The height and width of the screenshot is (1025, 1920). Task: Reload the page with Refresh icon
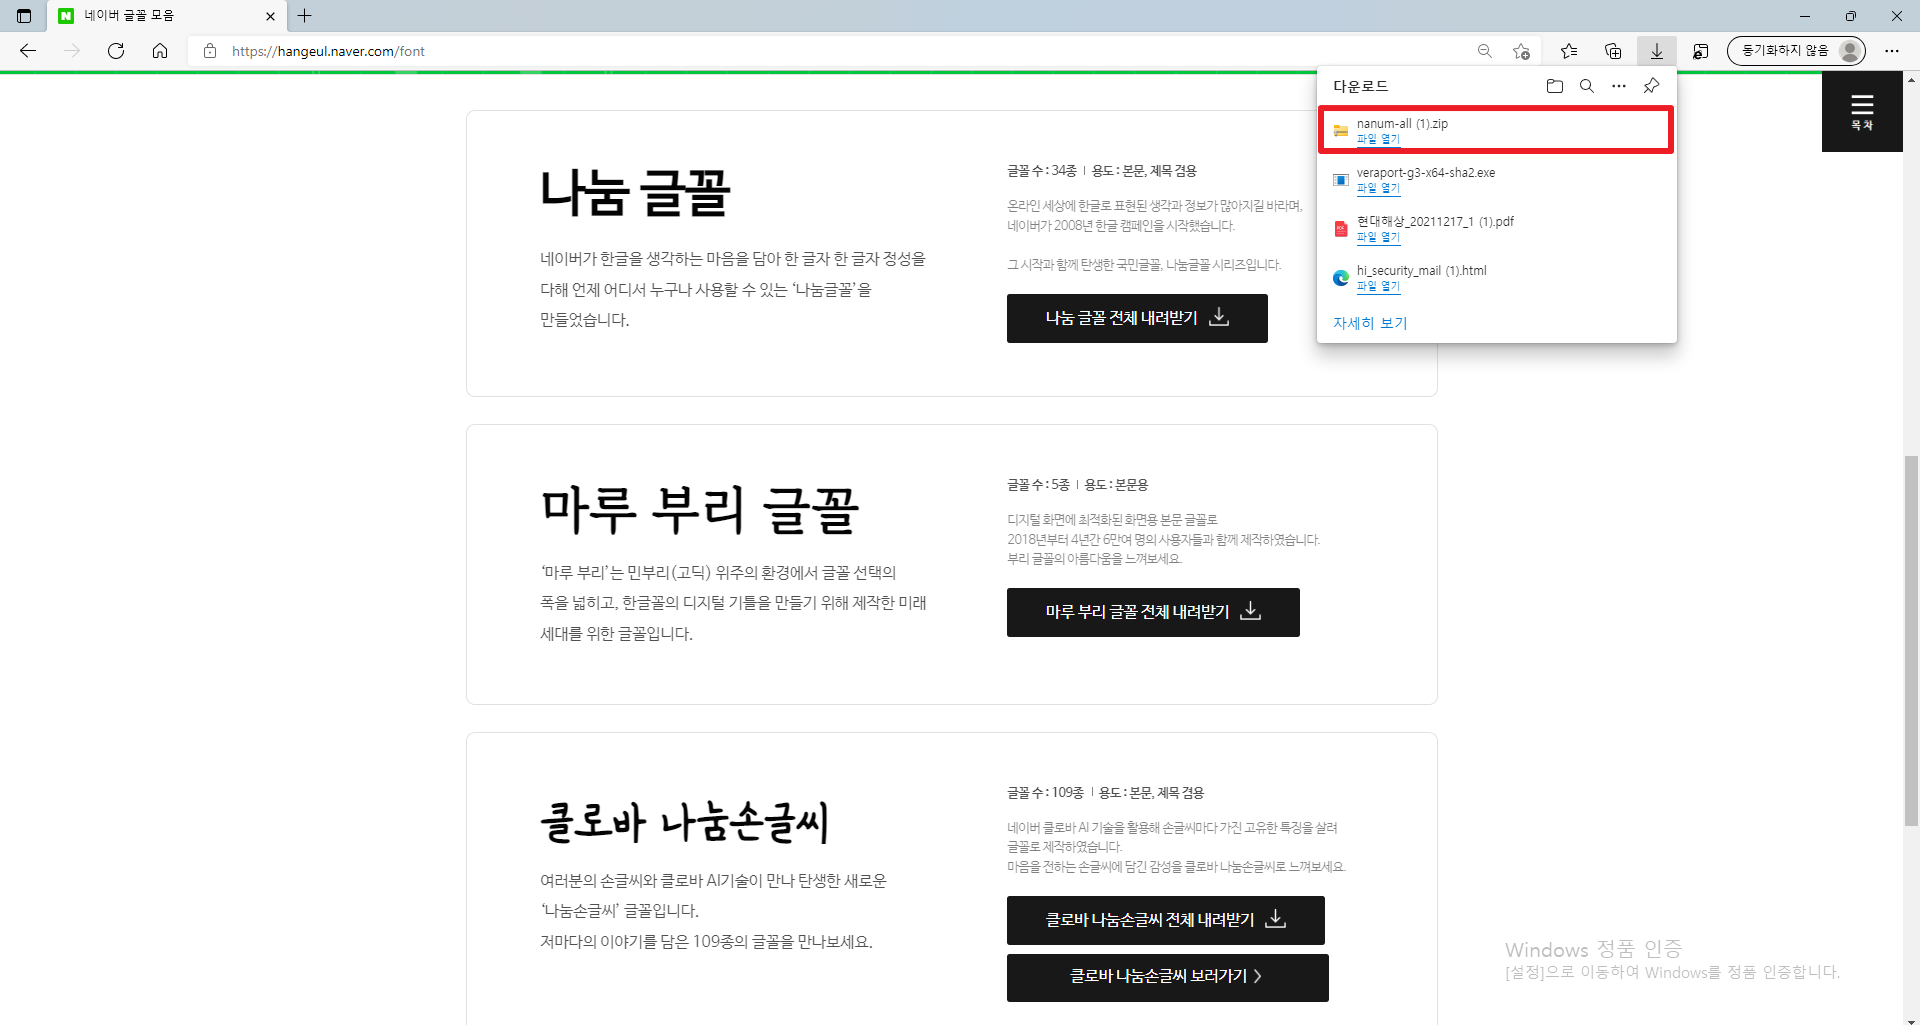pyautogui.click(x=116, y=51)
